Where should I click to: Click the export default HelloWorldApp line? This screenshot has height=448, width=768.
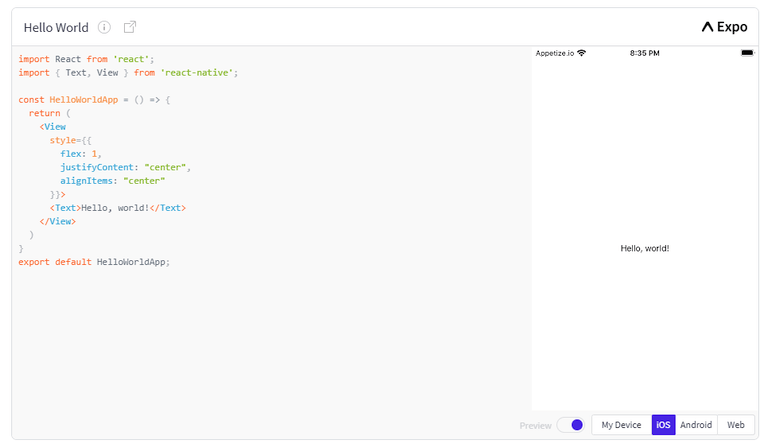94,261
